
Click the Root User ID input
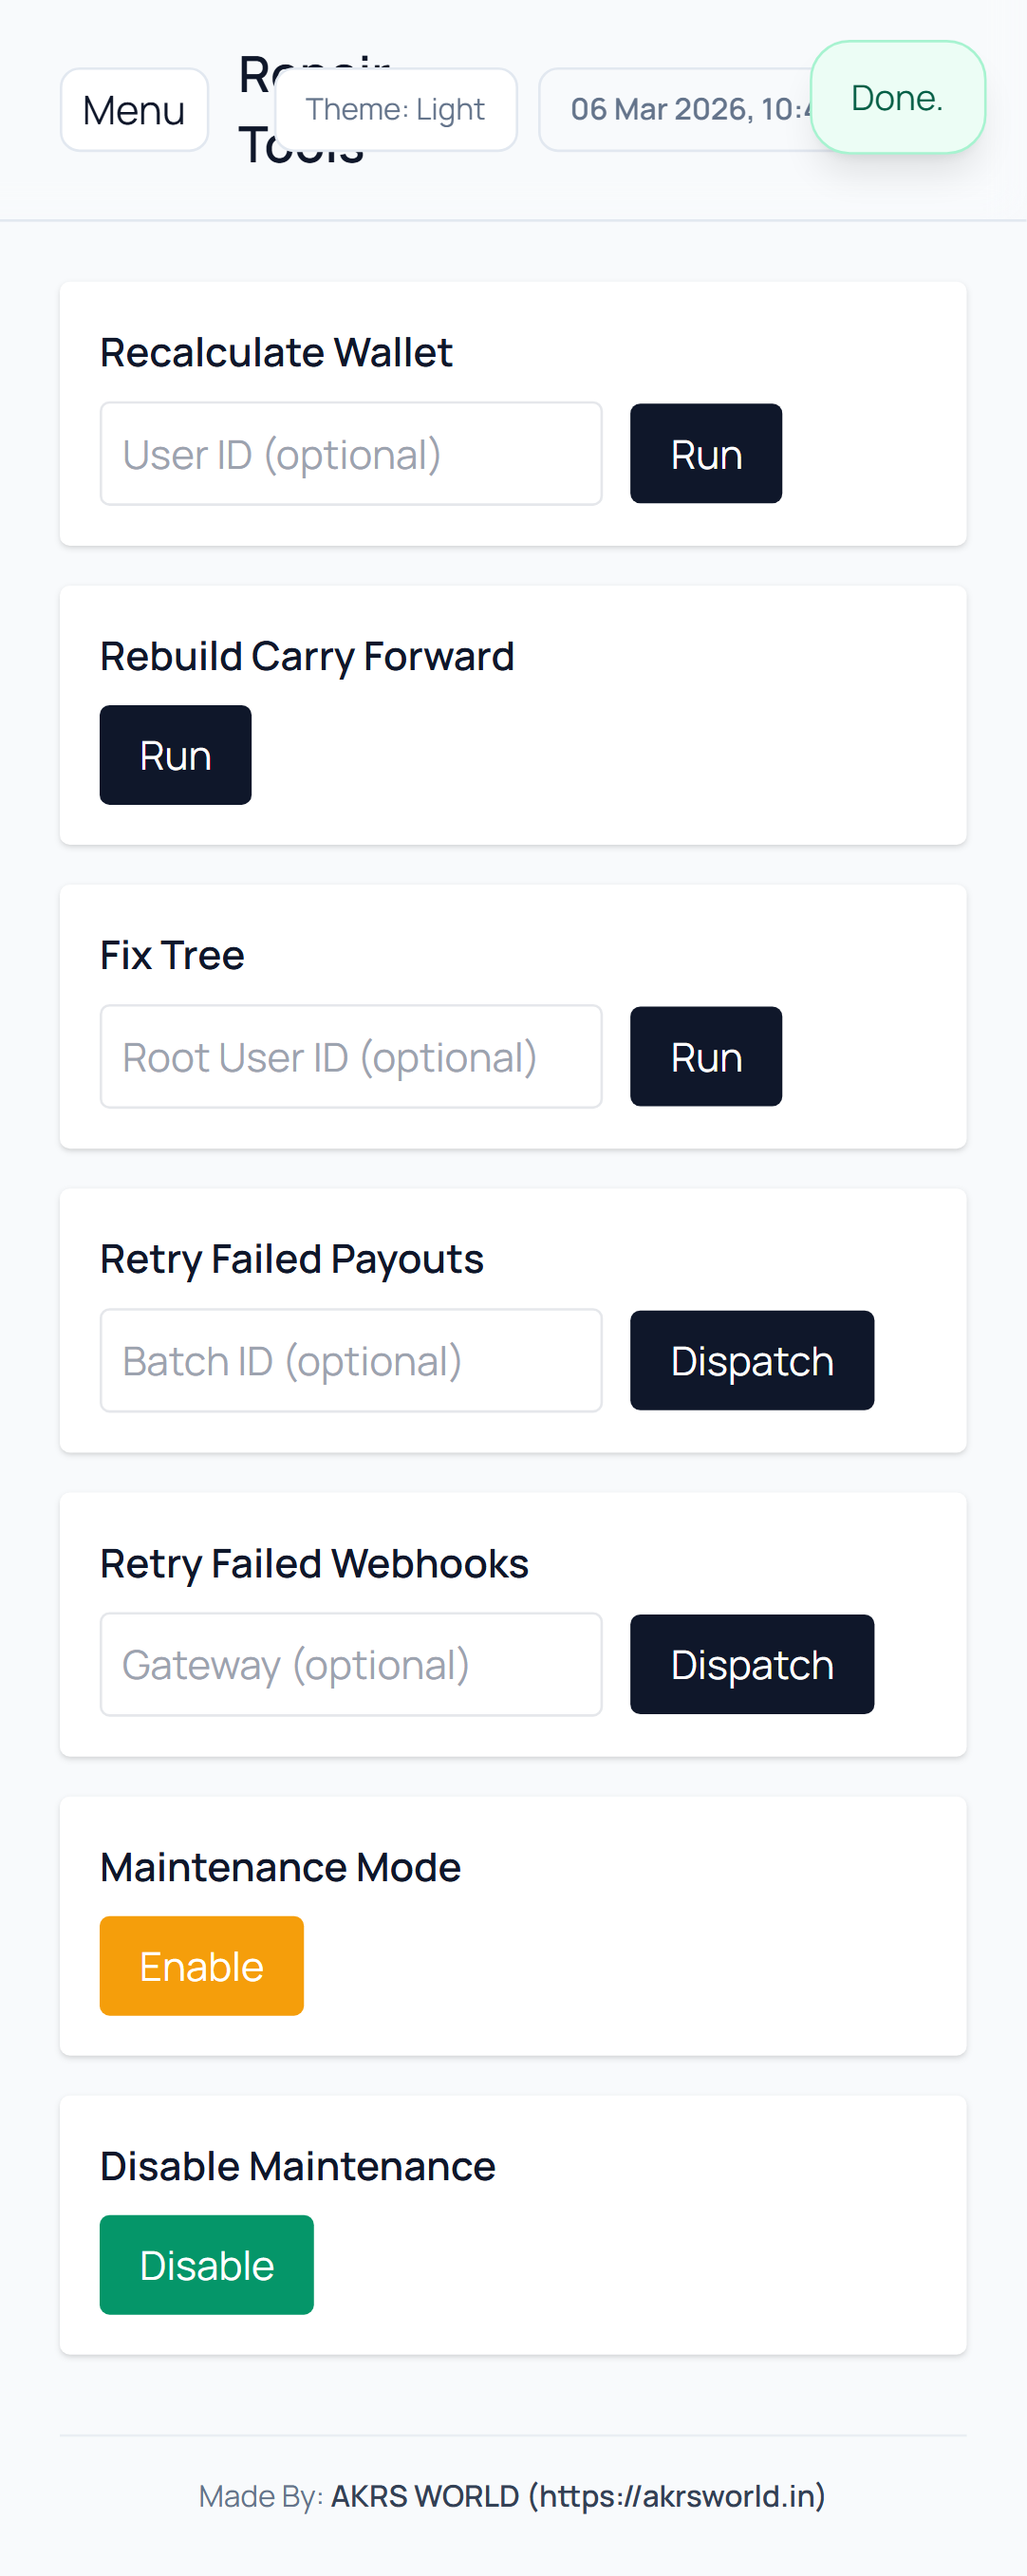(x=351, y=1057)
